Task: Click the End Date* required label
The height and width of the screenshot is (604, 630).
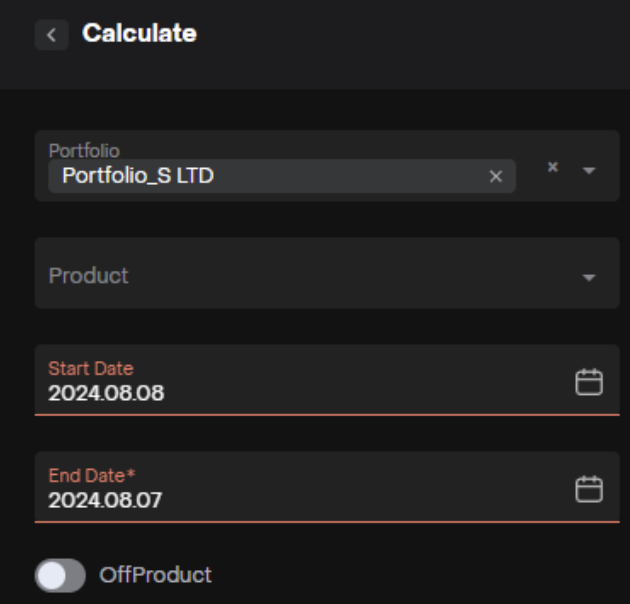Action: [x=92, y=476]
